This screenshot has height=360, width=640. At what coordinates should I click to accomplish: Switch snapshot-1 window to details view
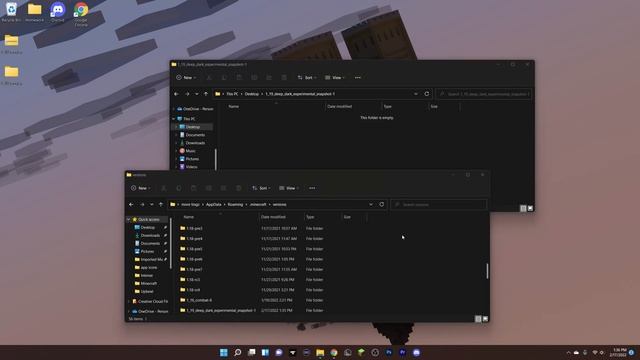click(523, 208)
